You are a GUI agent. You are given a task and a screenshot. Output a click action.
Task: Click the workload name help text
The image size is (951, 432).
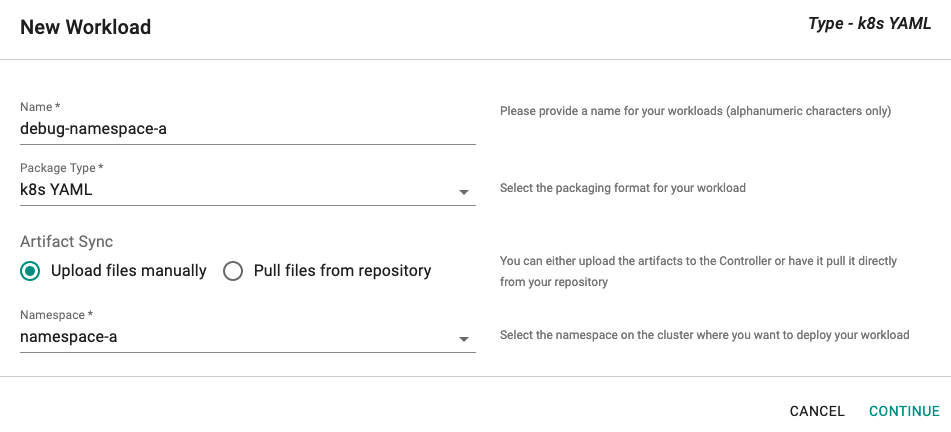pos(695,111)
